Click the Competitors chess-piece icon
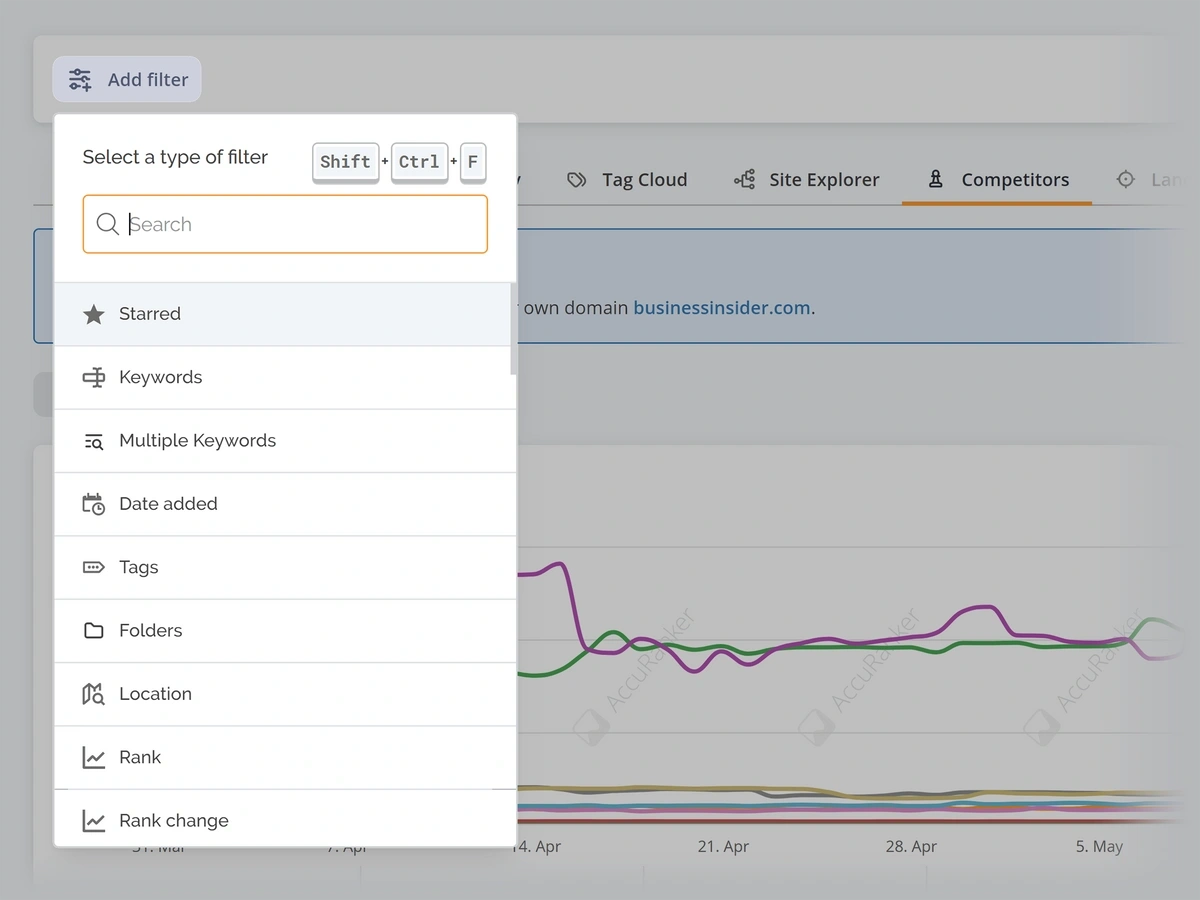1200x900 pixels. click(x=935, y=180)
